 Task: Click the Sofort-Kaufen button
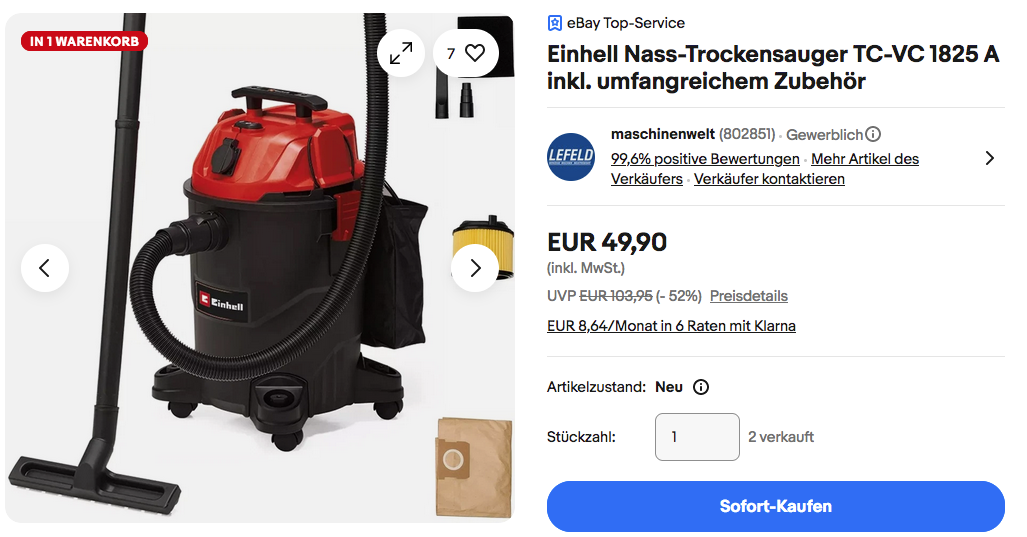[775, 506]
